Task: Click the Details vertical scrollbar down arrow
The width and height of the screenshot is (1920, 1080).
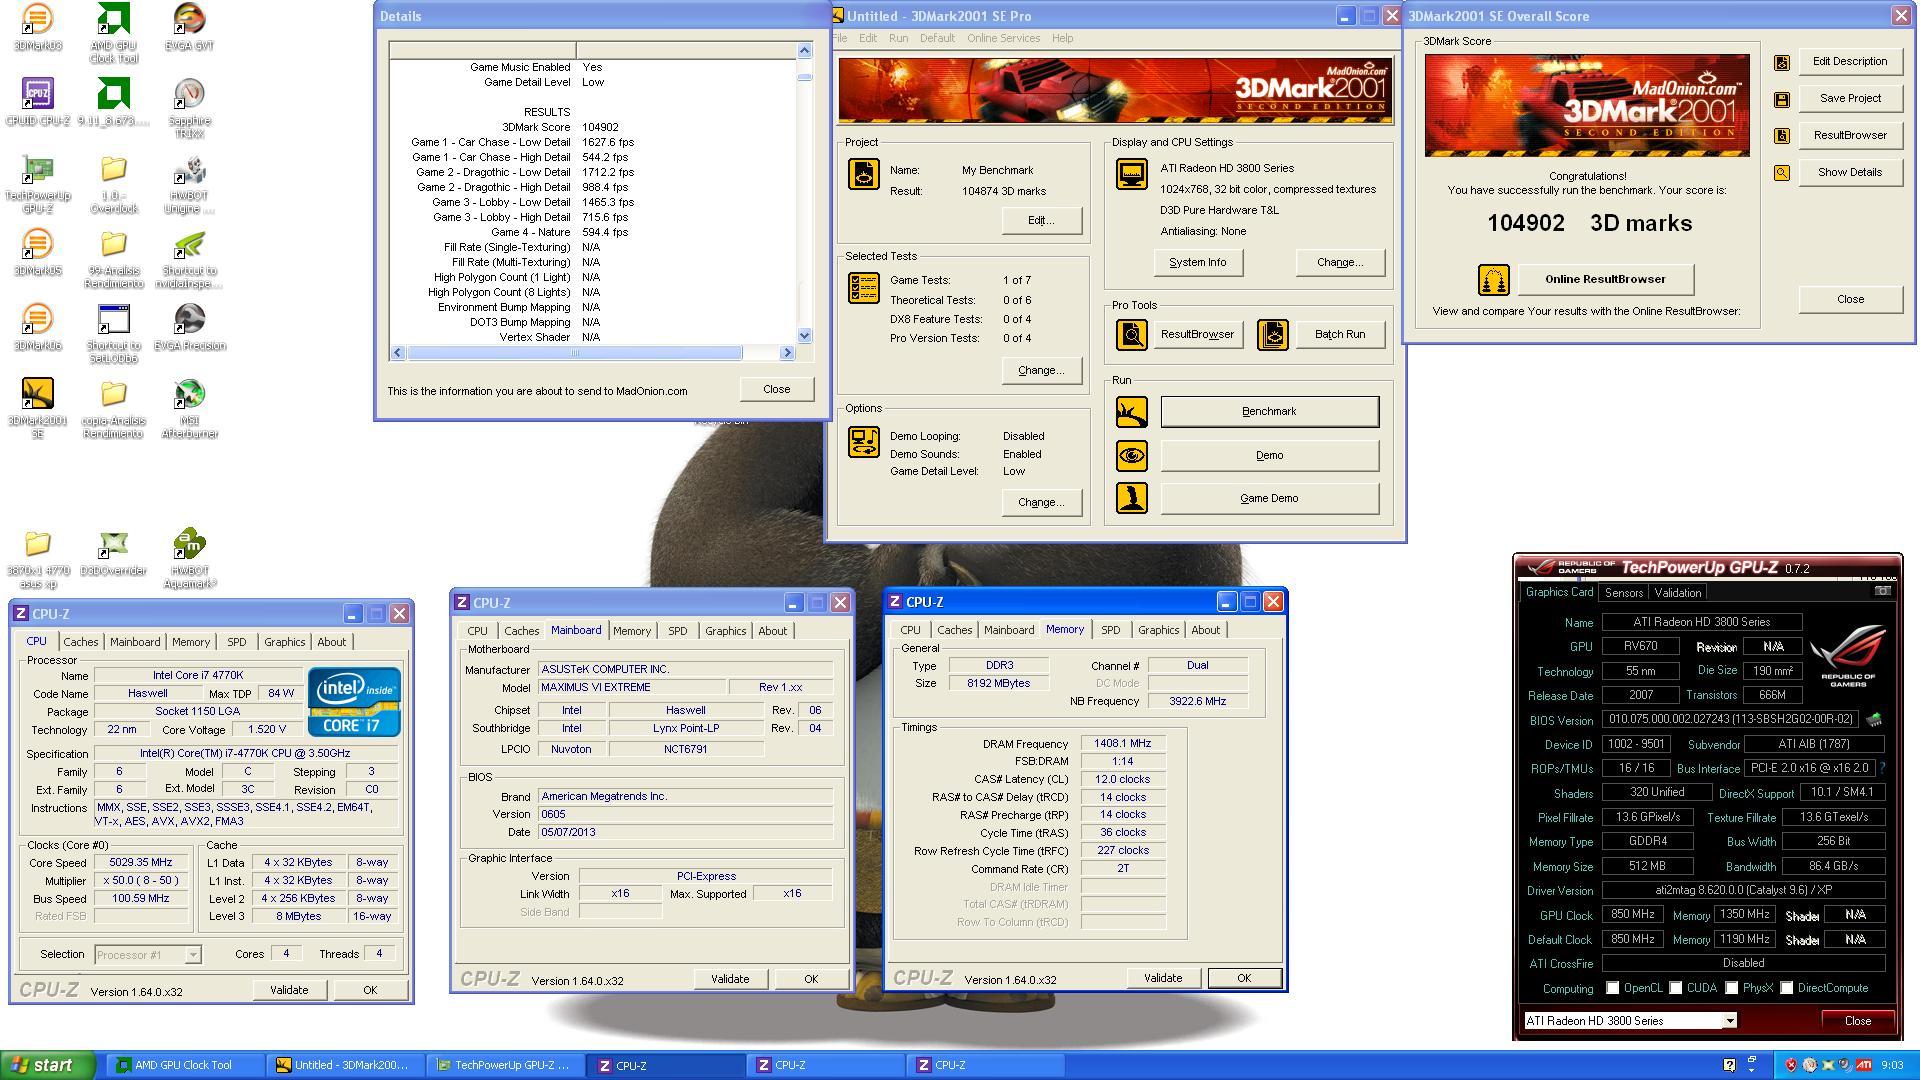Action: tap(804, 336)
